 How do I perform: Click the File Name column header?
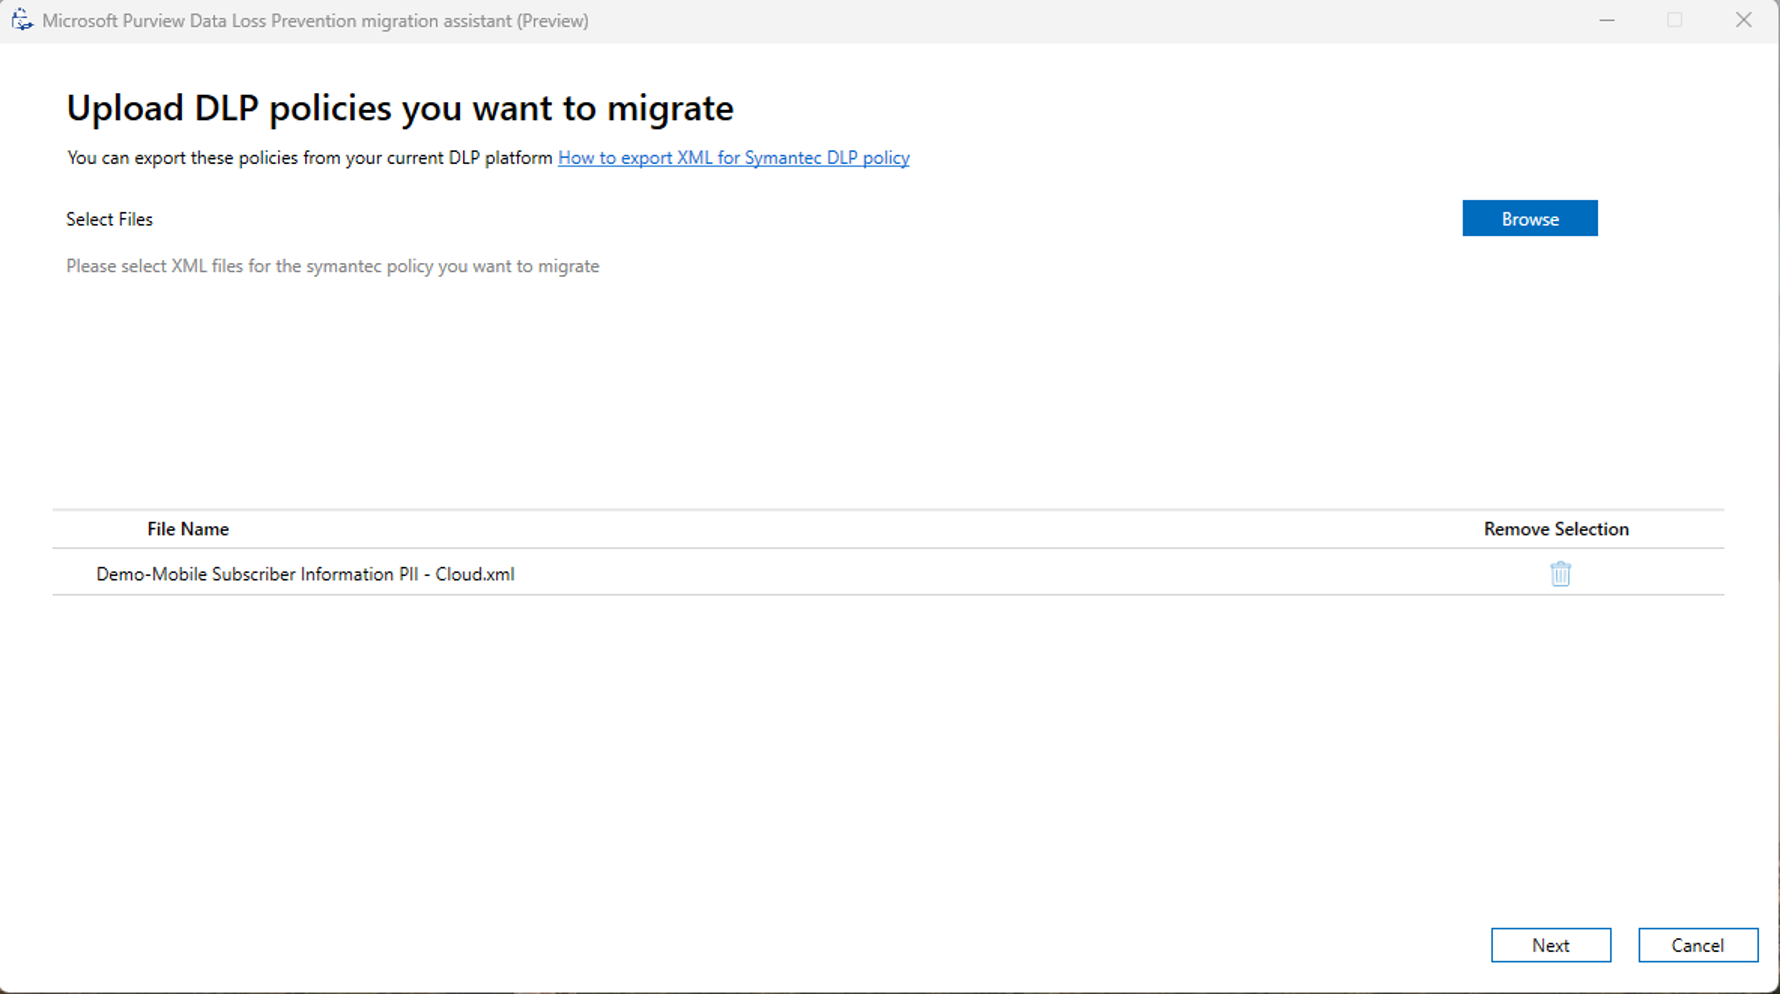coord(188,529)
